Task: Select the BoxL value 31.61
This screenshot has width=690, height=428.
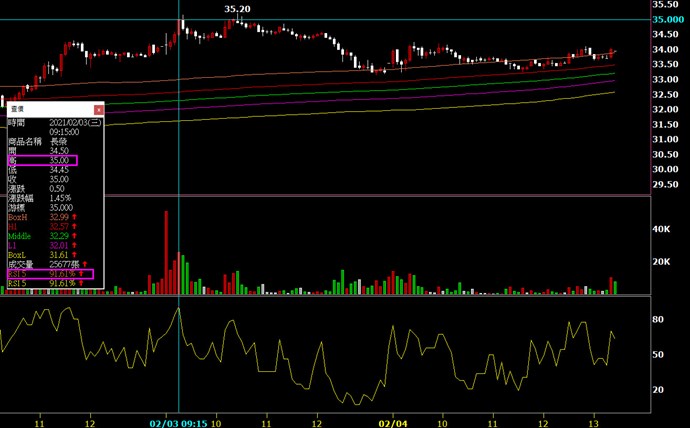Action: point(59,255)
